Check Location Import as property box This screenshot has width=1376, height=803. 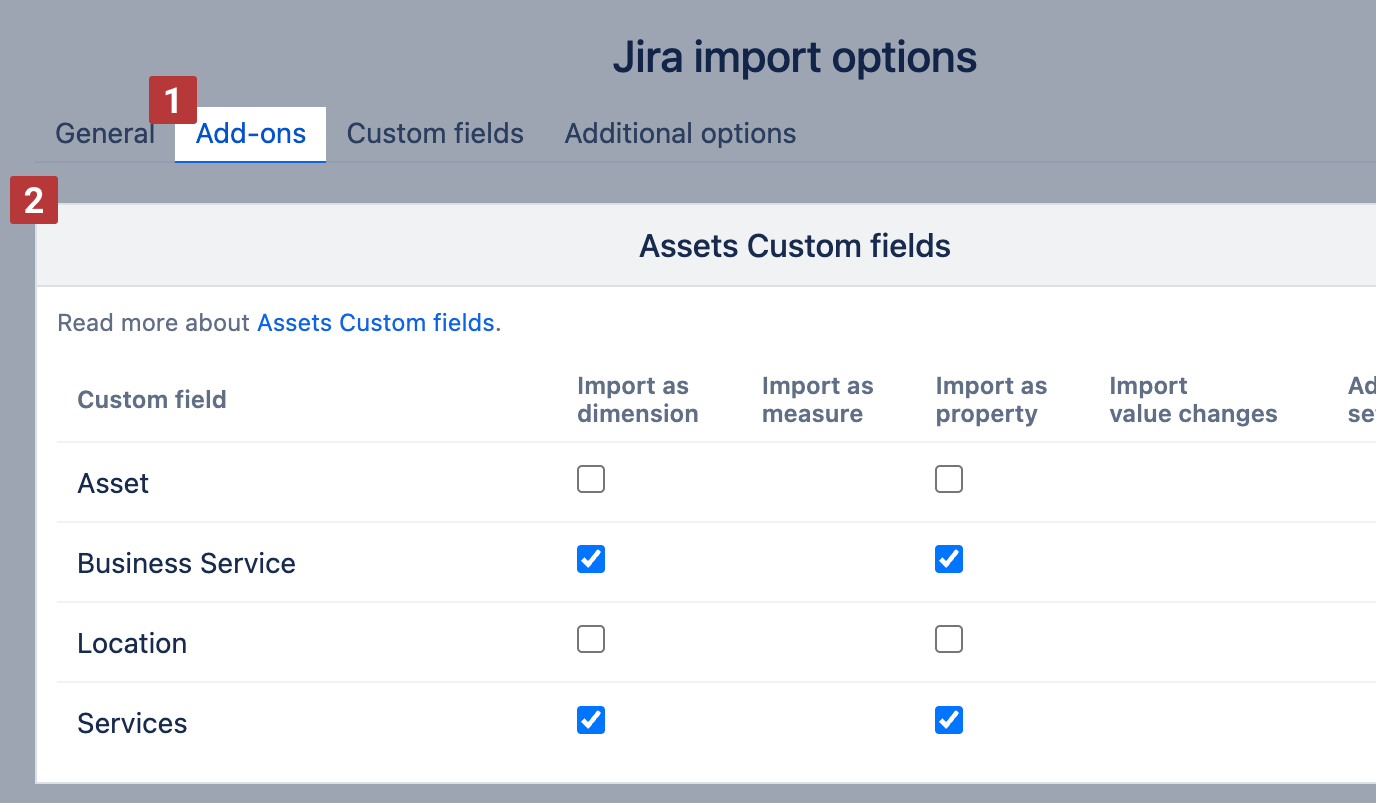point(949,639)
